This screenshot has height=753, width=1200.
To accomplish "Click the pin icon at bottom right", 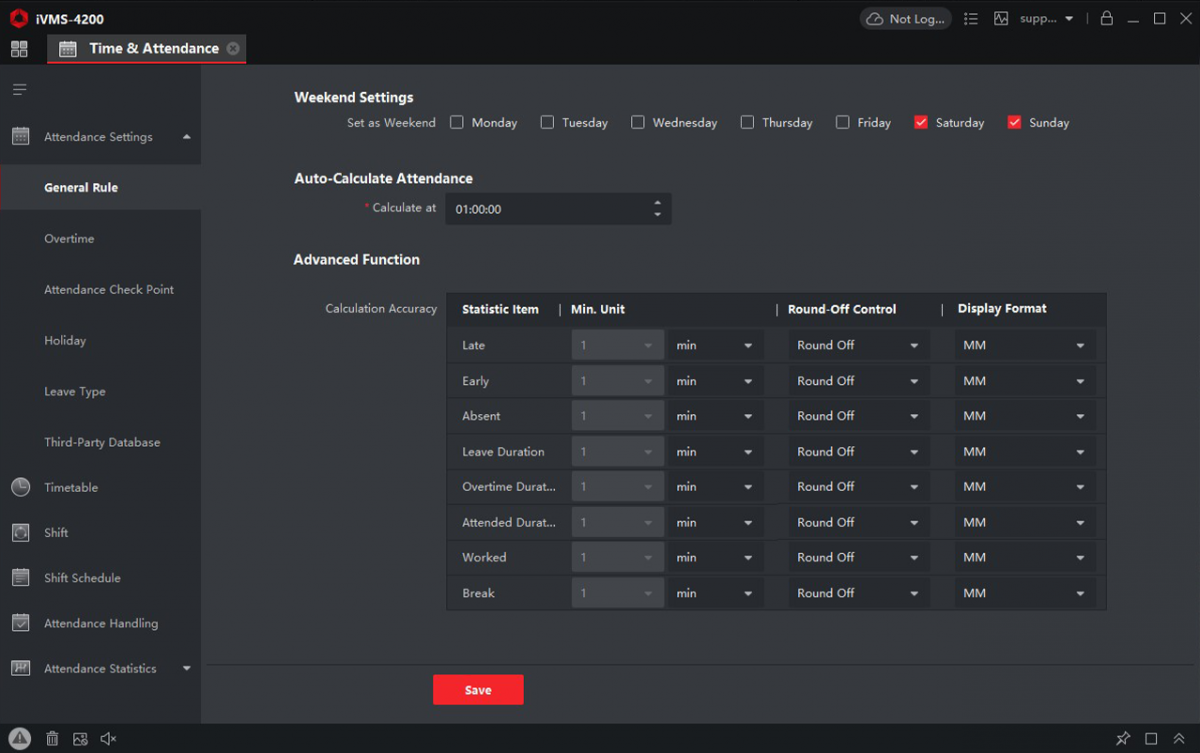I will point(1123,739).
